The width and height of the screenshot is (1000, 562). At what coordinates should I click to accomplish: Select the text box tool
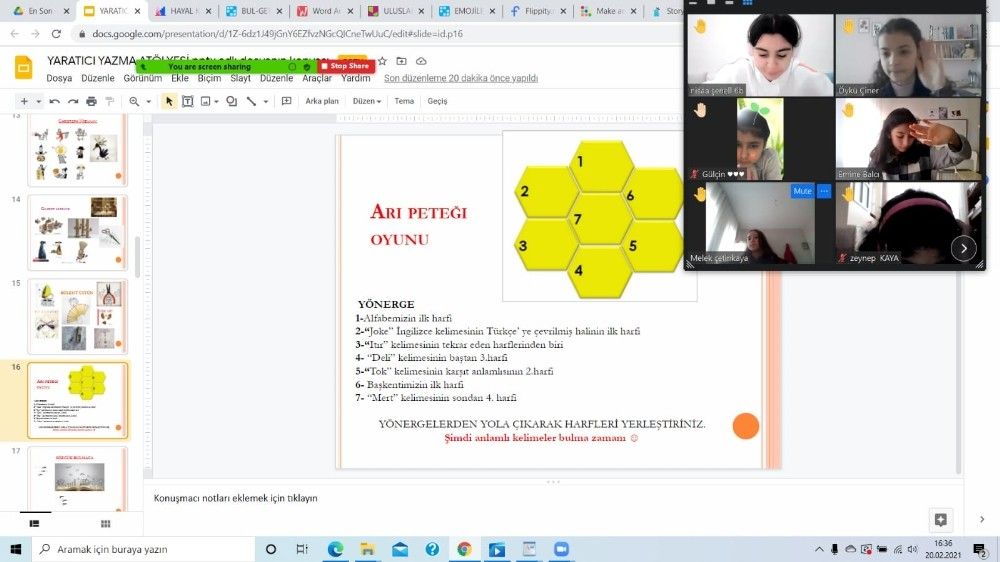pyautogui.click(x=187, y=101)
